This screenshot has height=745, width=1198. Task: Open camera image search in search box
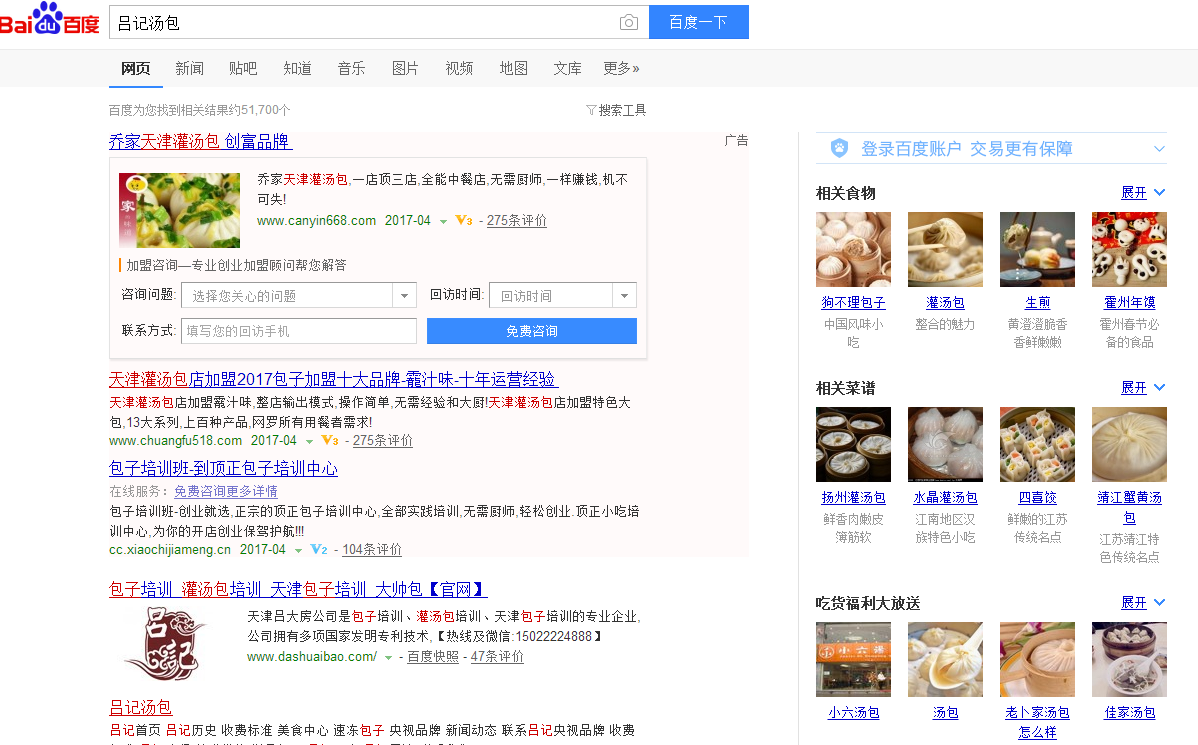pos(629,22)
